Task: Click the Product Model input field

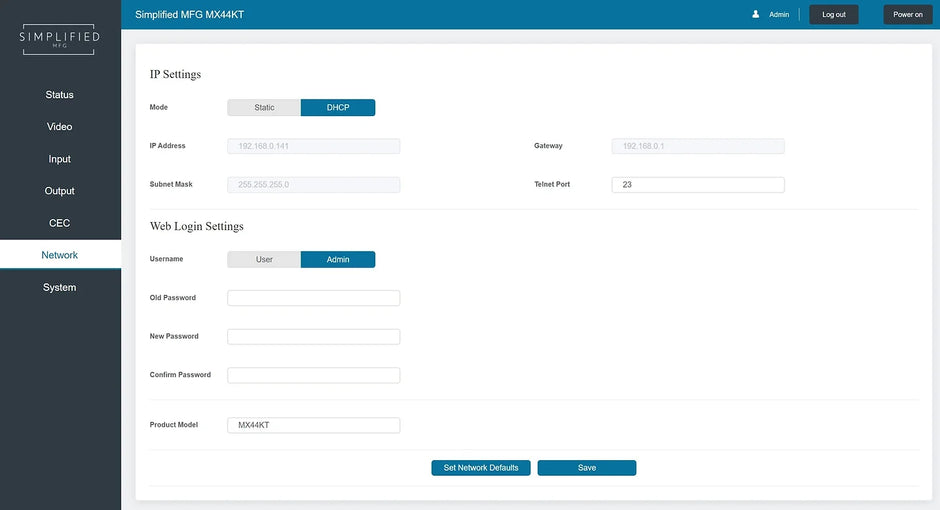Action: (x=314, y=425)
